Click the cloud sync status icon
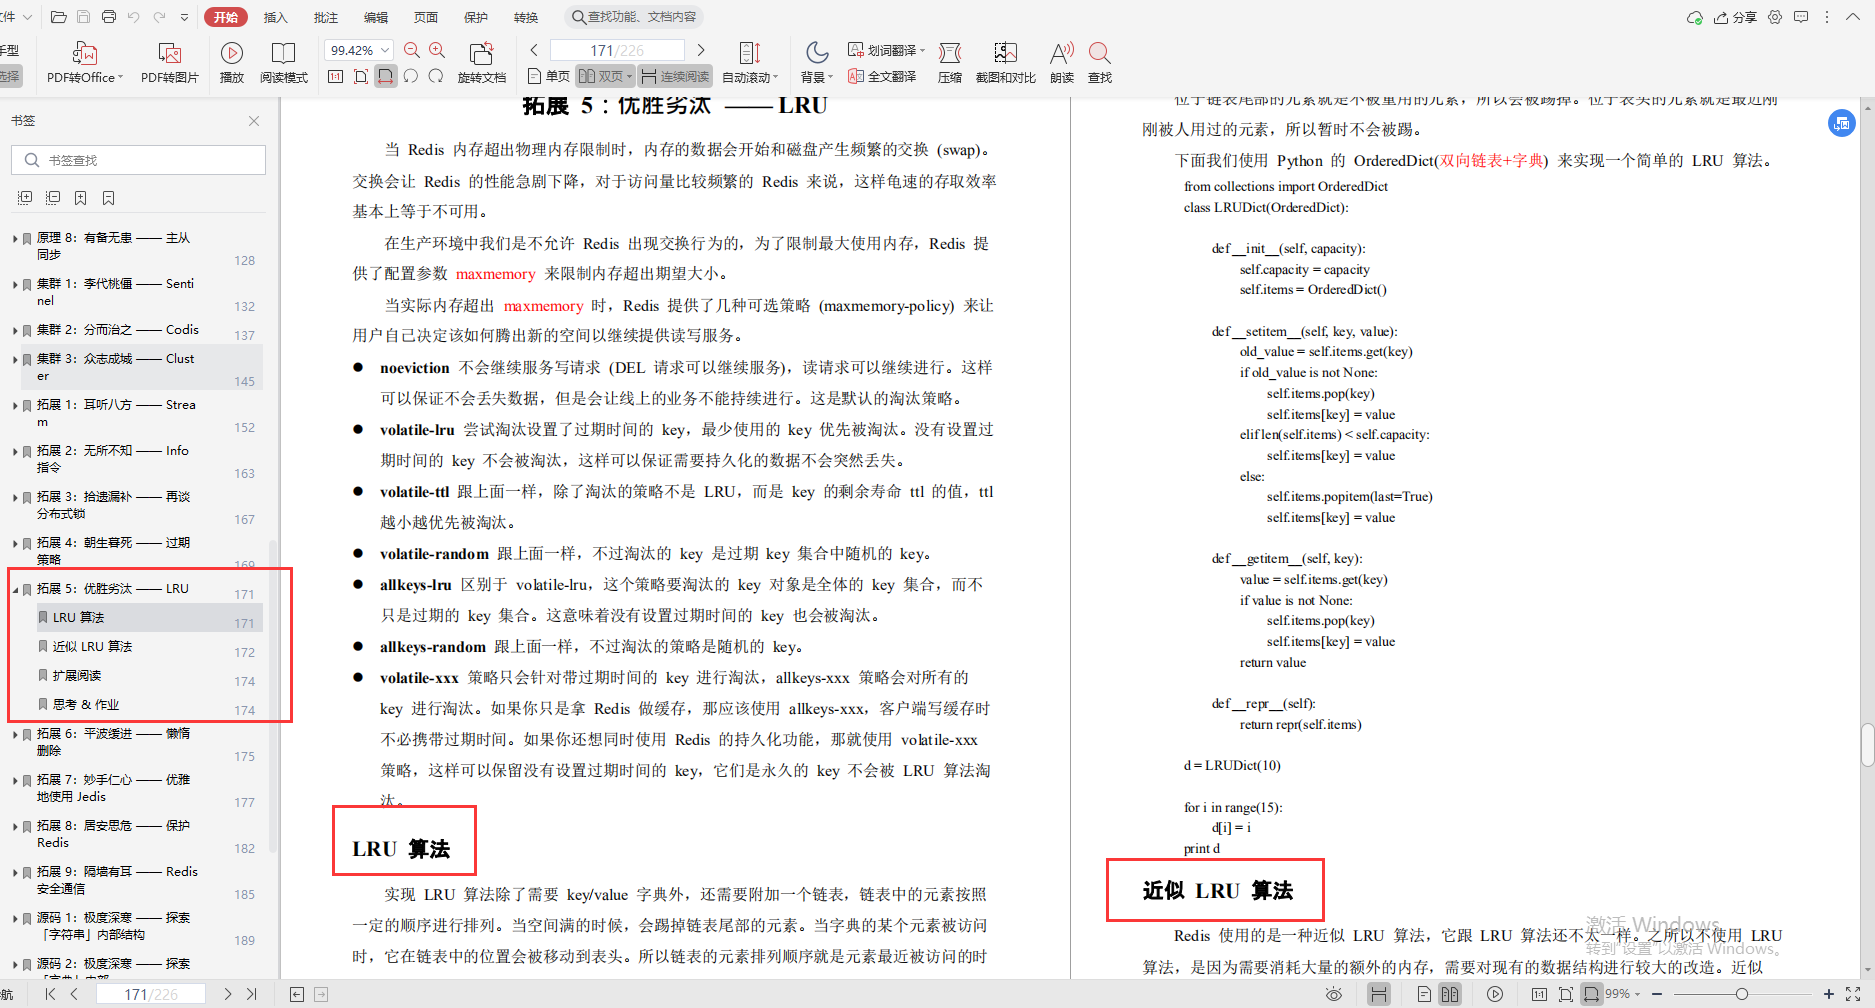1875x1008 pixels. [1694, 17]
